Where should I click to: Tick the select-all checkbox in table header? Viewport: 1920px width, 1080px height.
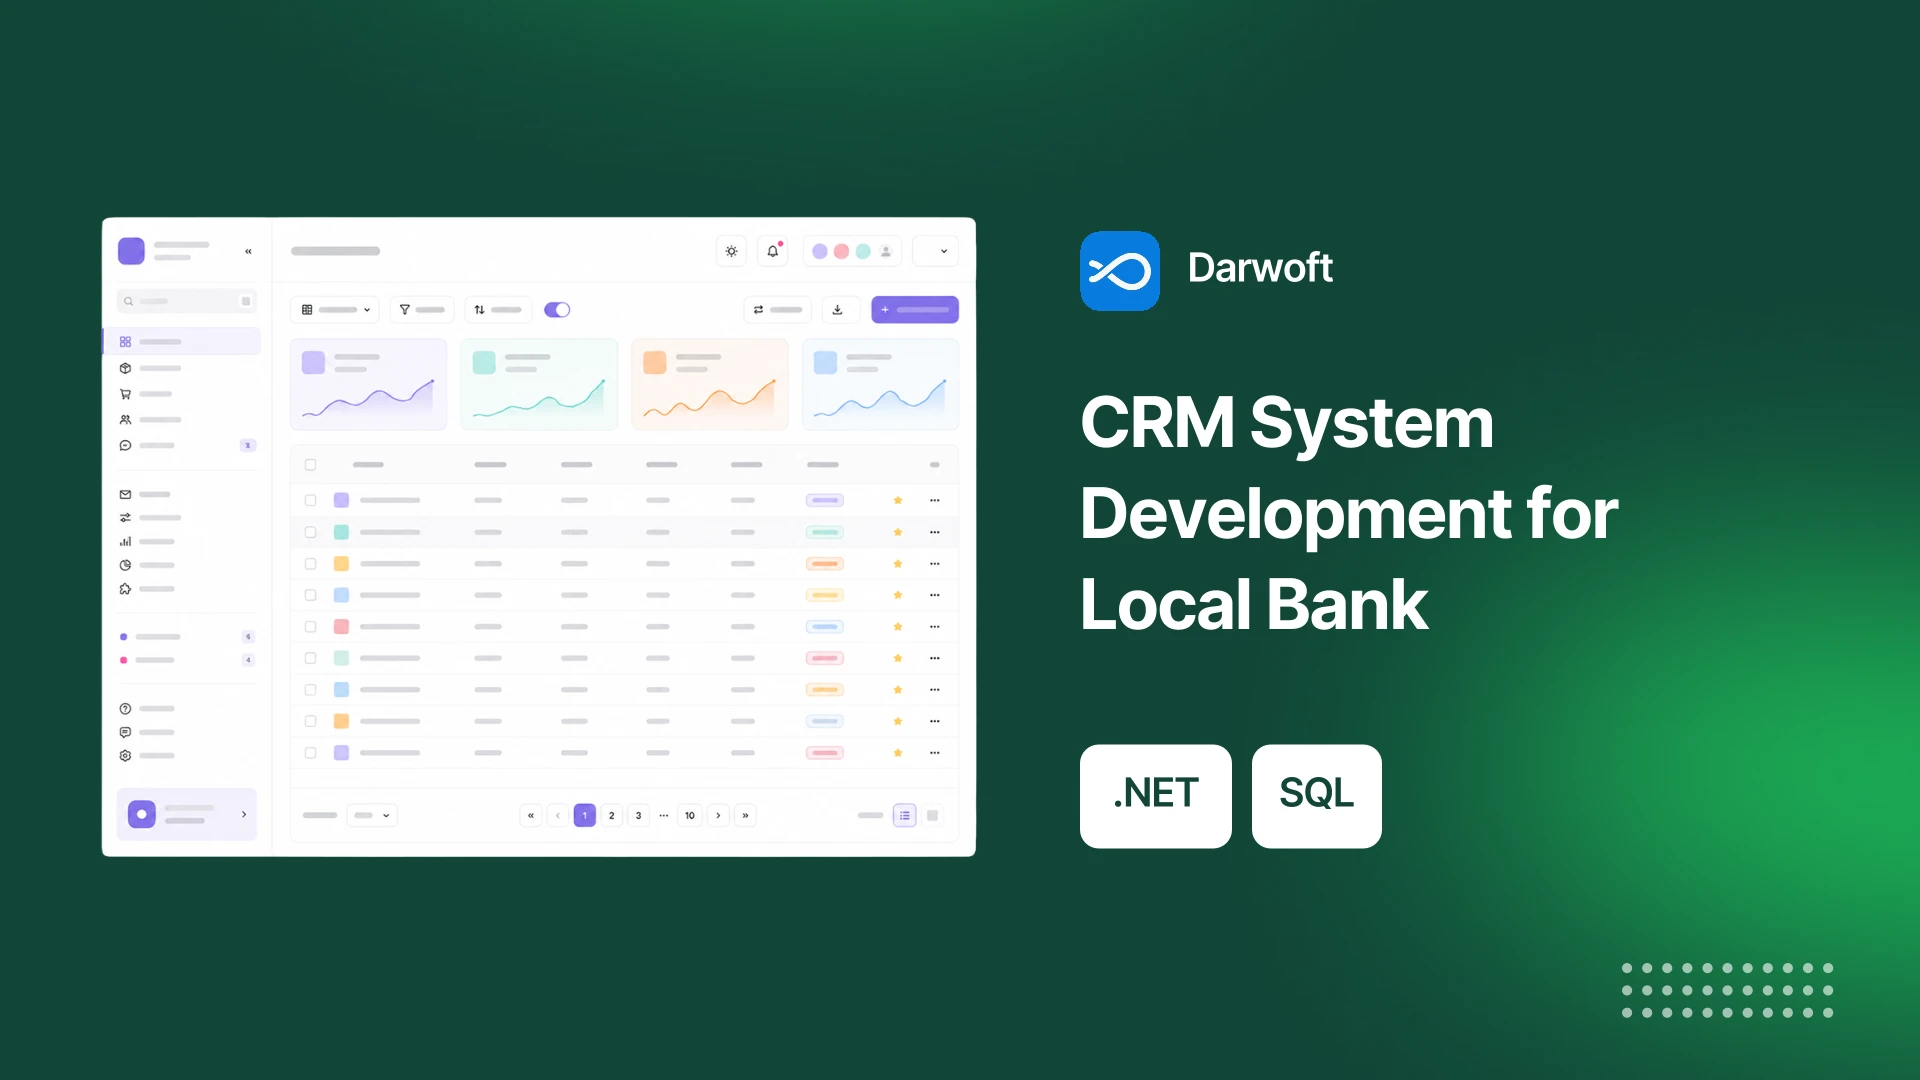pos(310,465)
